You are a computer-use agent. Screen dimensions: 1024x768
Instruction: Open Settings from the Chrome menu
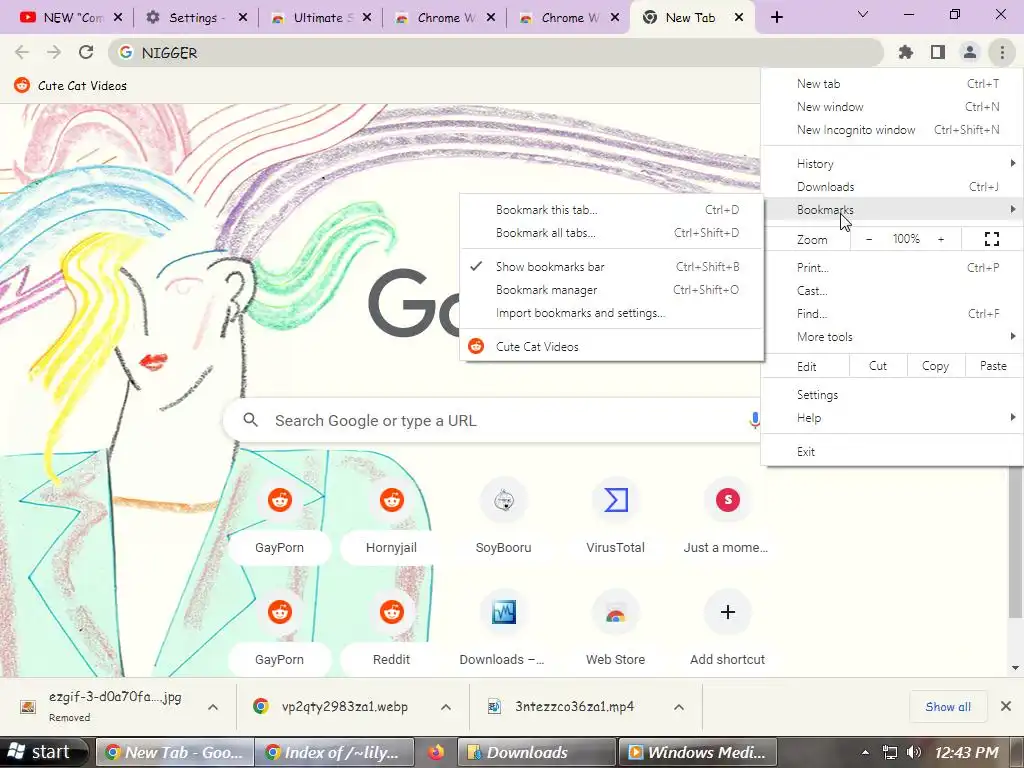[x=892, y=394]
